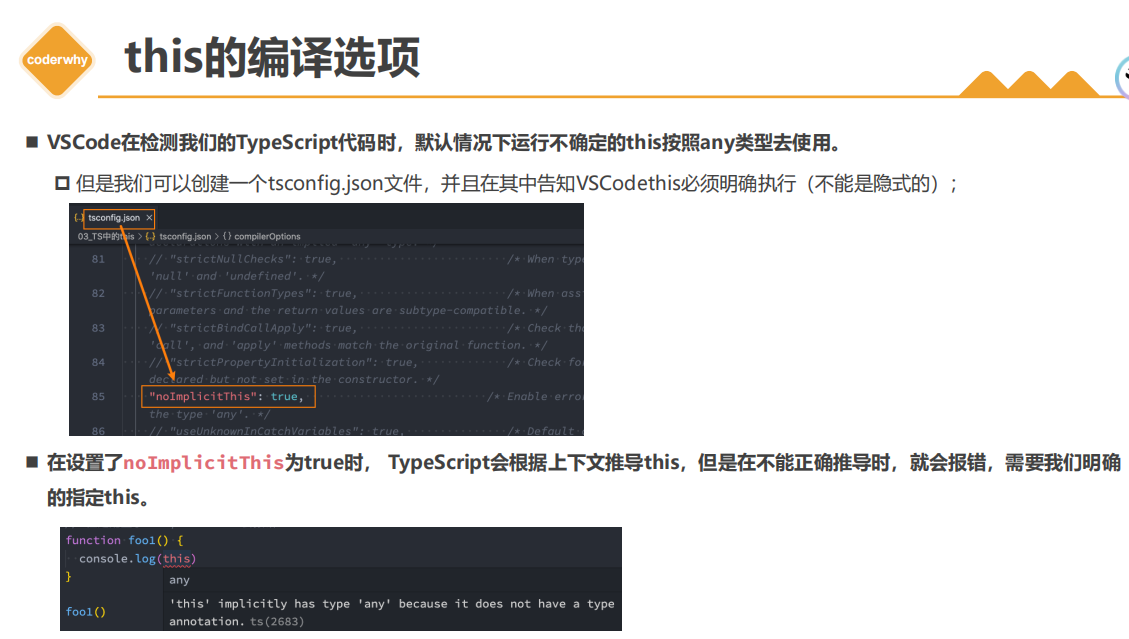Image resolution: width=1129 pixels, height=639 pixels.
Task: Click the true value after noImplicitThis
Action: pyautogui.click(x=284, y=396)
